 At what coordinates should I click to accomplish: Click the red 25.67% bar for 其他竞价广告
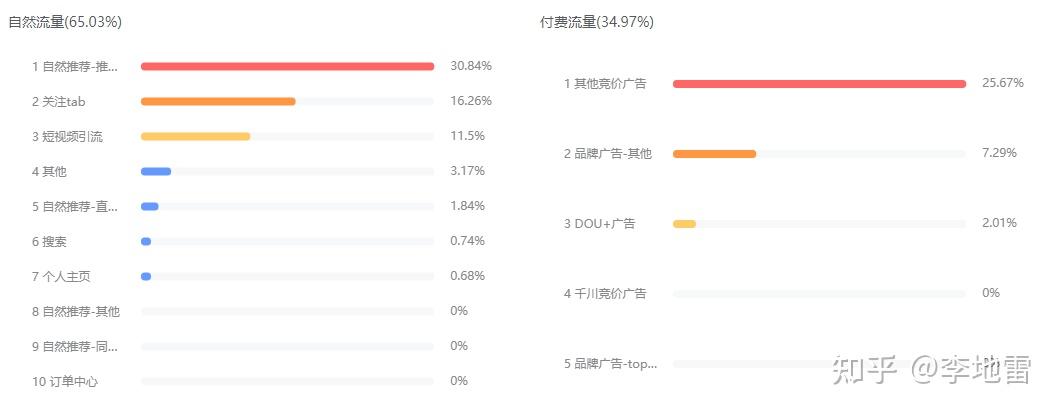pos(819,84)
